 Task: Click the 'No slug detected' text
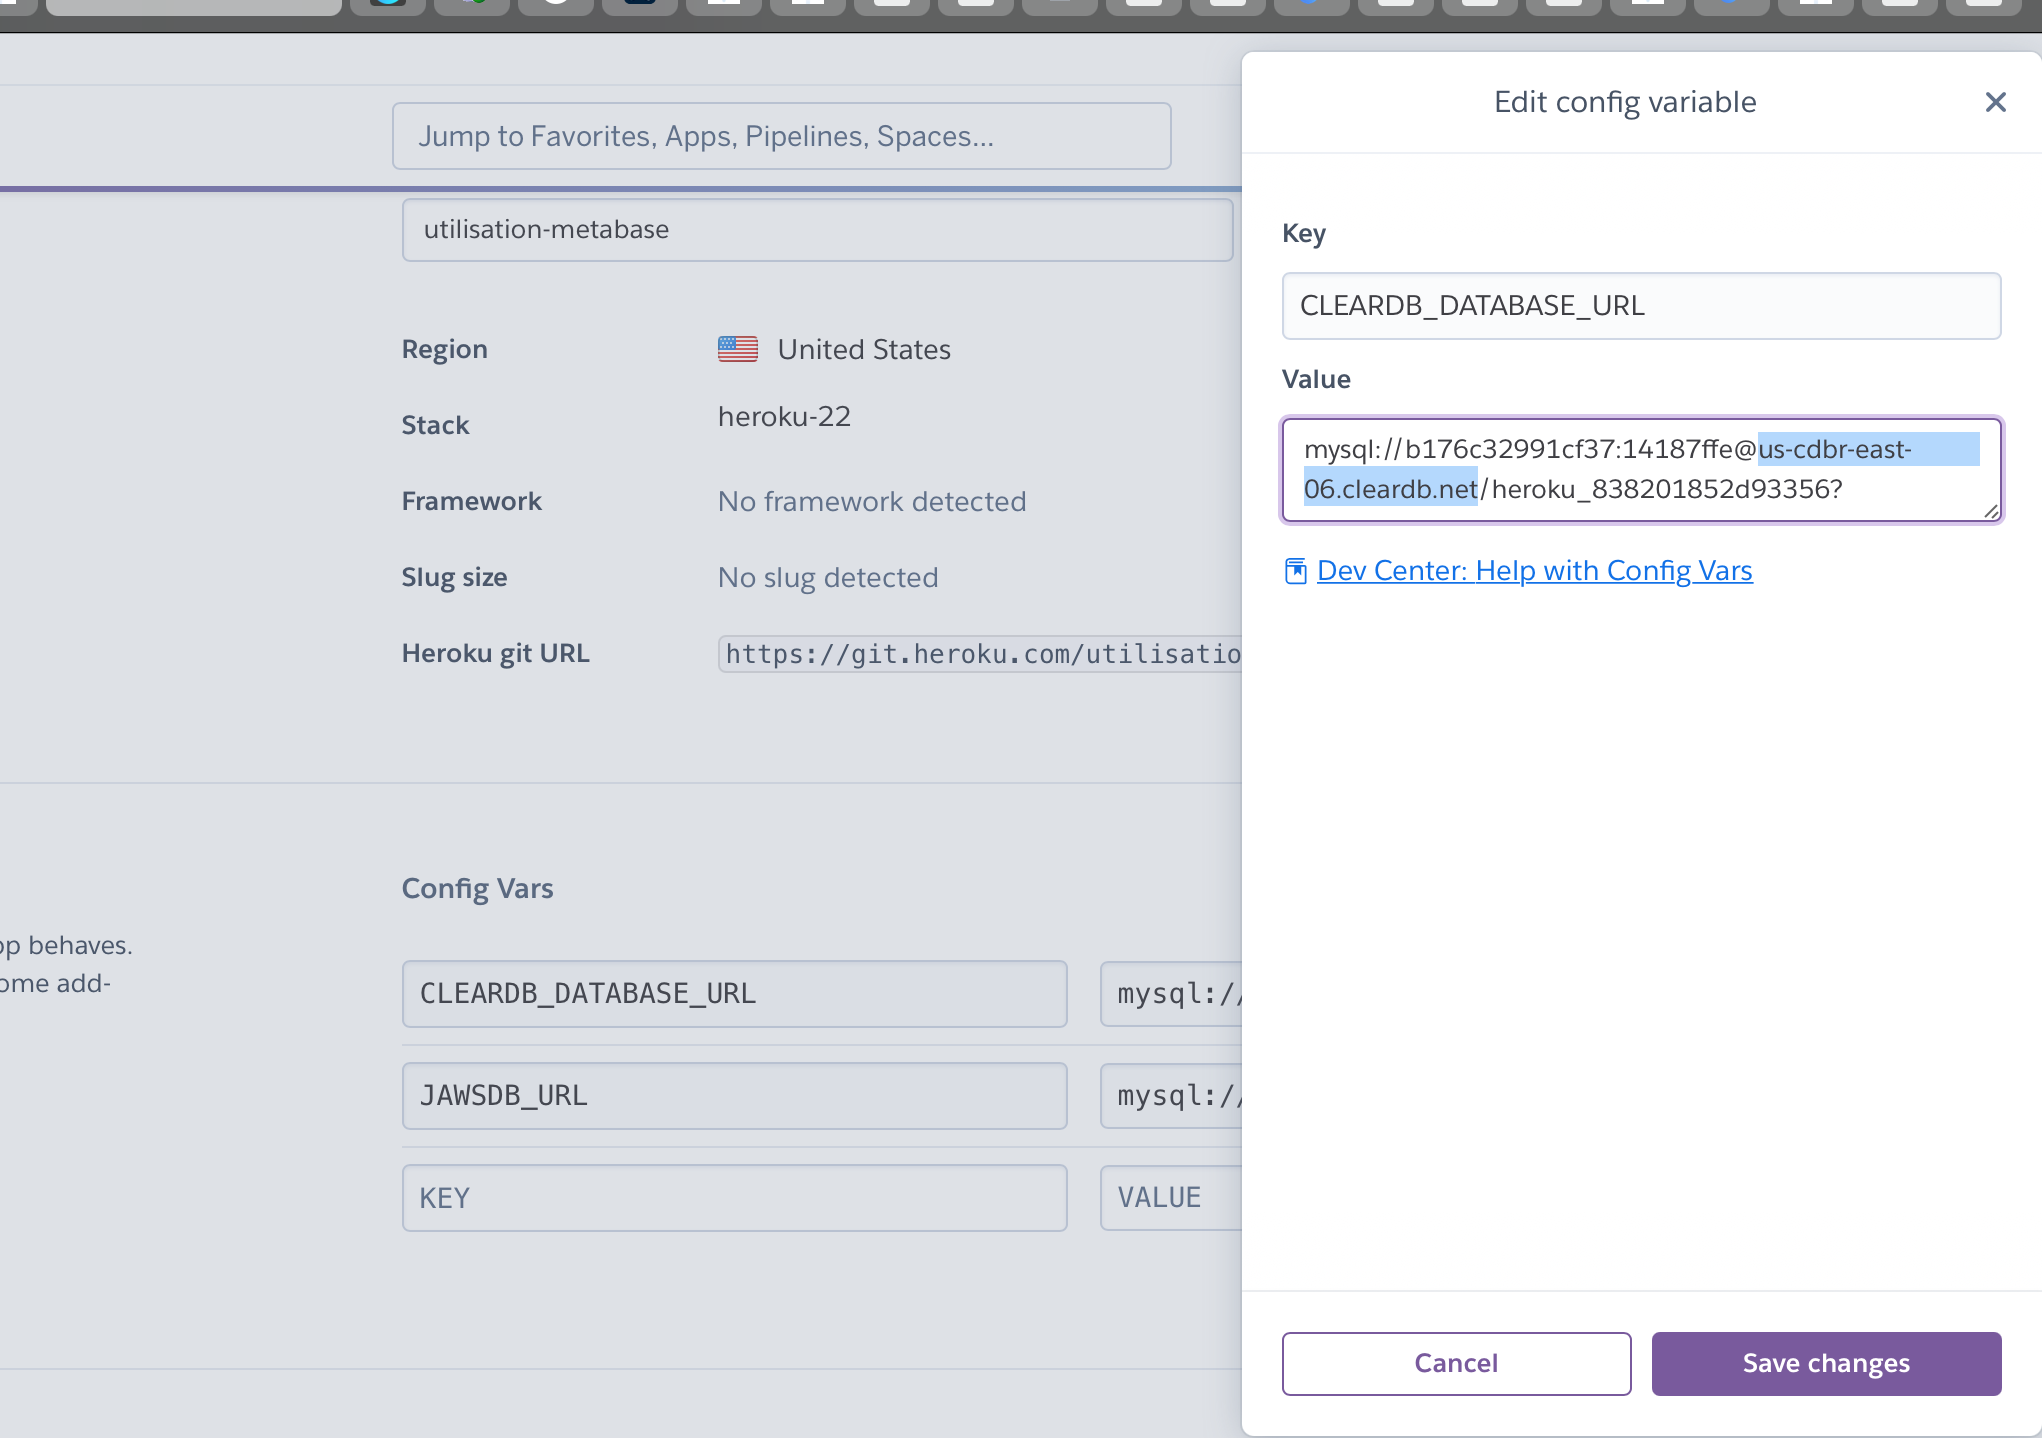[x=828, y=577]
